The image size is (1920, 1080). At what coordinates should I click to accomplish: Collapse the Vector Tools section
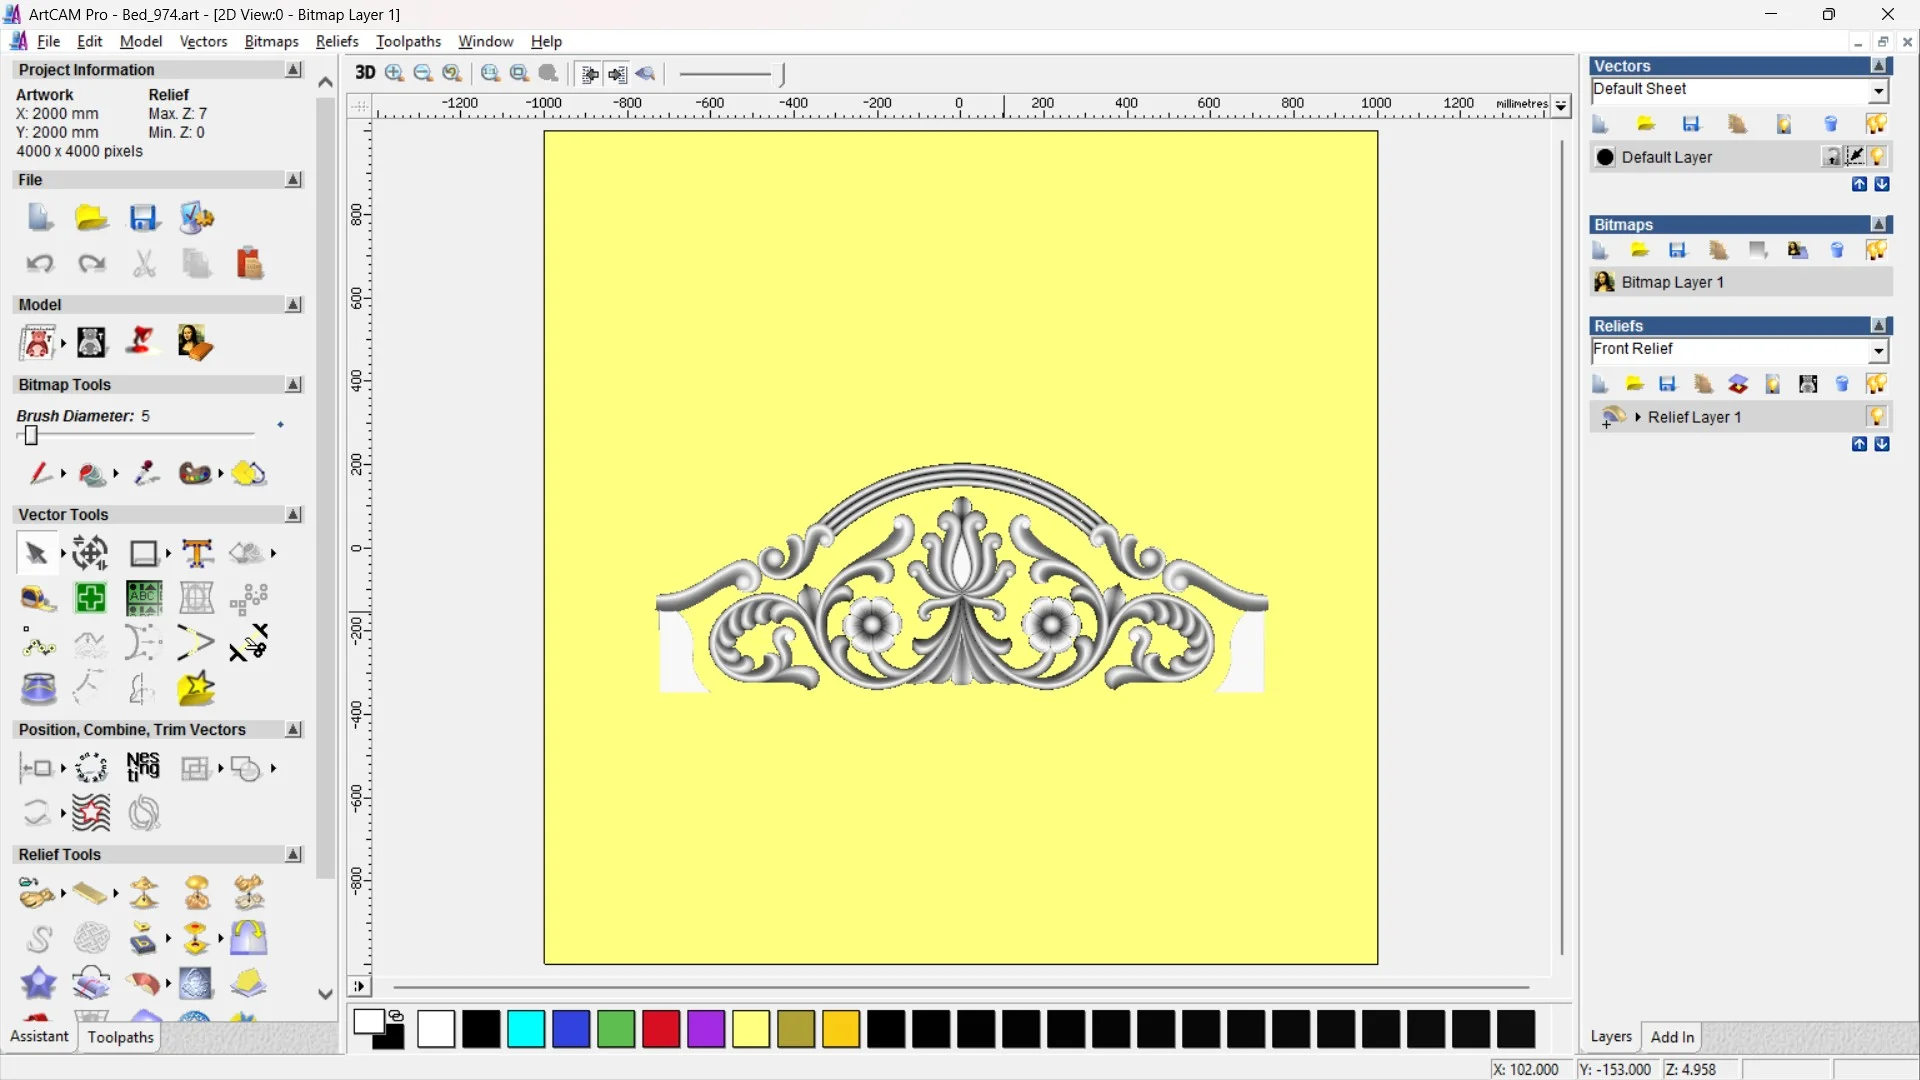[293, 514]
